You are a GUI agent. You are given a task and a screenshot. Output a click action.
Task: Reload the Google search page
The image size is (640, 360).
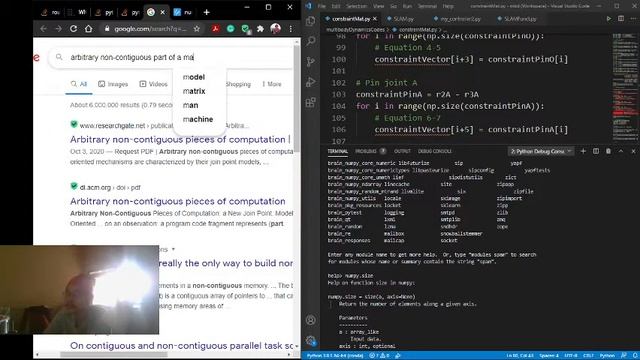coord(73,29)
